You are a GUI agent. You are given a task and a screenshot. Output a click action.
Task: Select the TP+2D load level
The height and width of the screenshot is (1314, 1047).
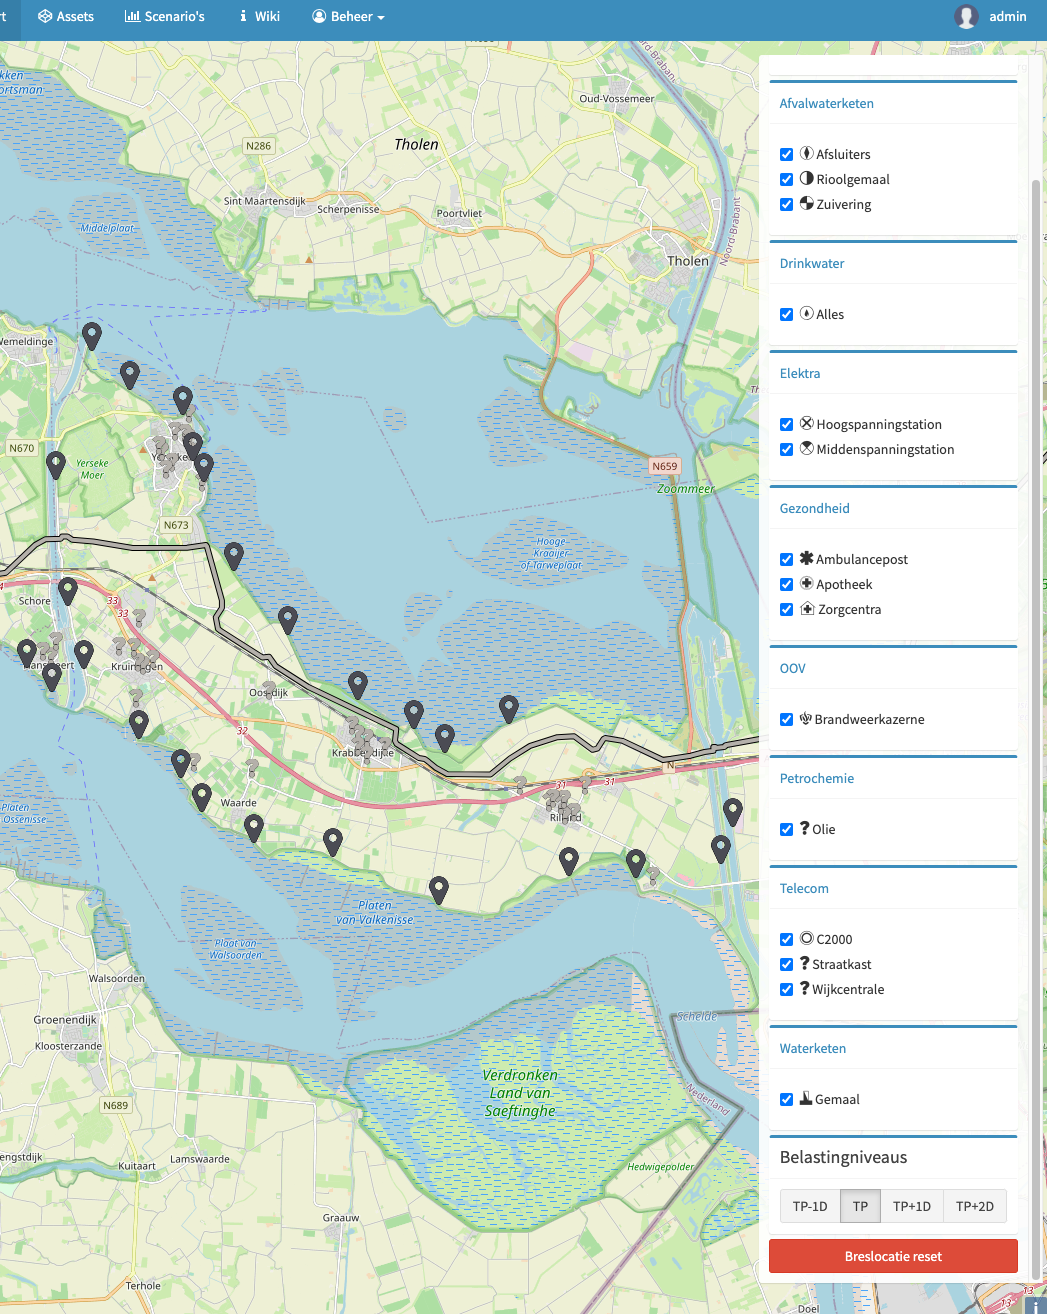[x=975, y=1206]
